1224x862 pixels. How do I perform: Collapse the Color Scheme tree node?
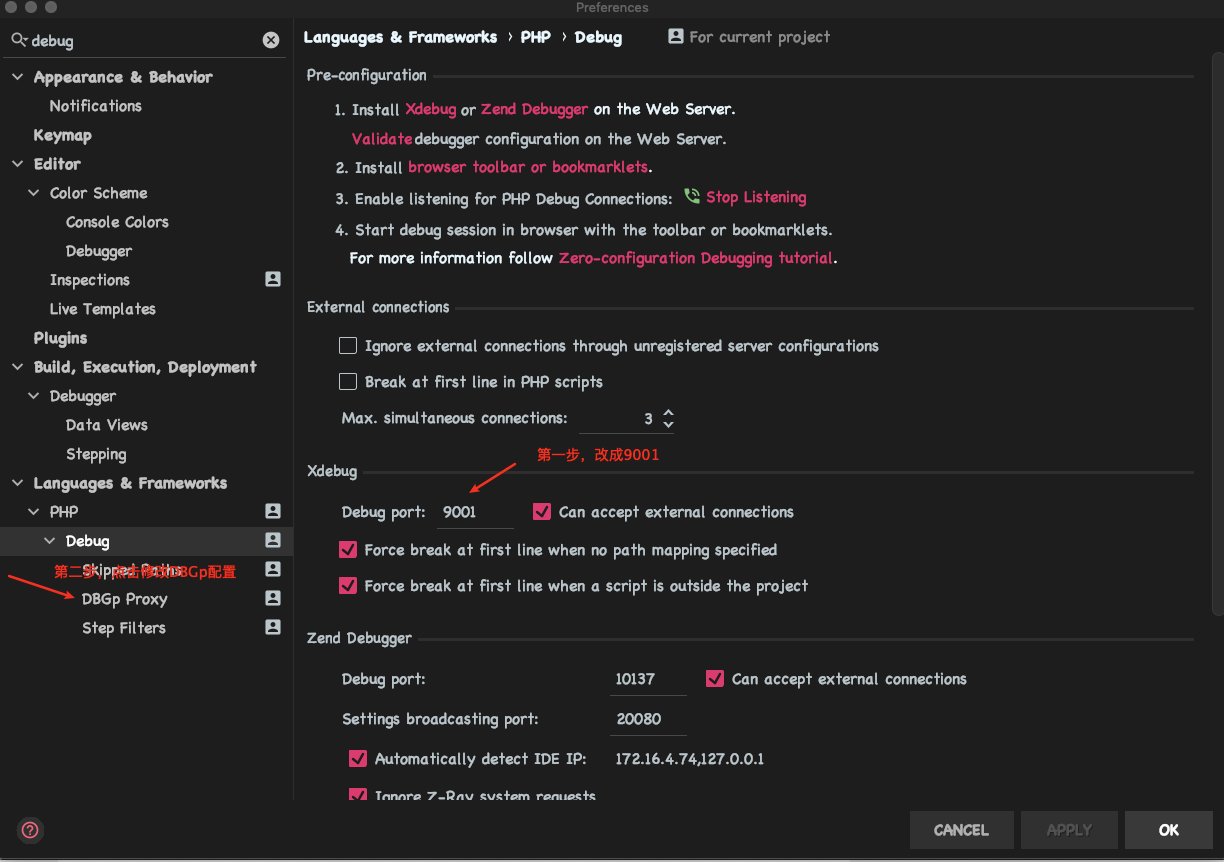[x=34, y=193]
